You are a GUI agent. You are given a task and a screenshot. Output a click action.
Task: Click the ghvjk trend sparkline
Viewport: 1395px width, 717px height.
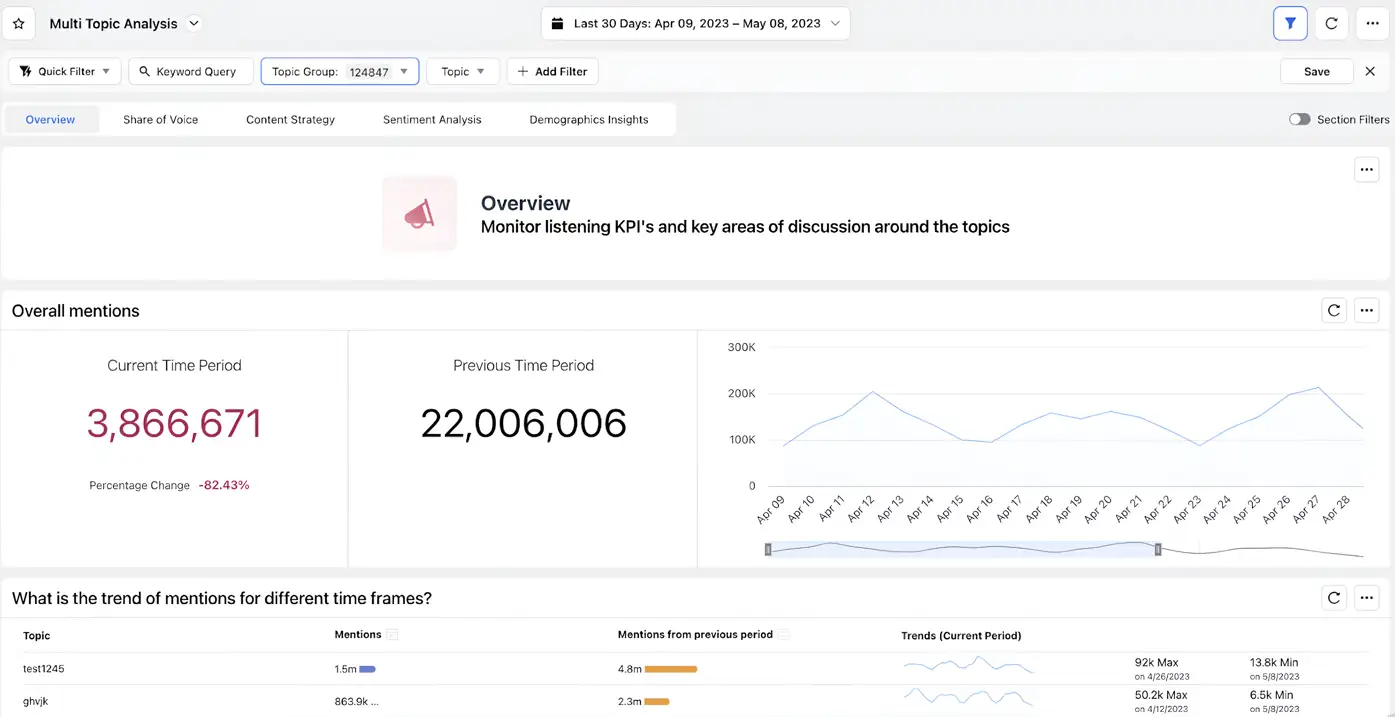click(x=968, y=696)
